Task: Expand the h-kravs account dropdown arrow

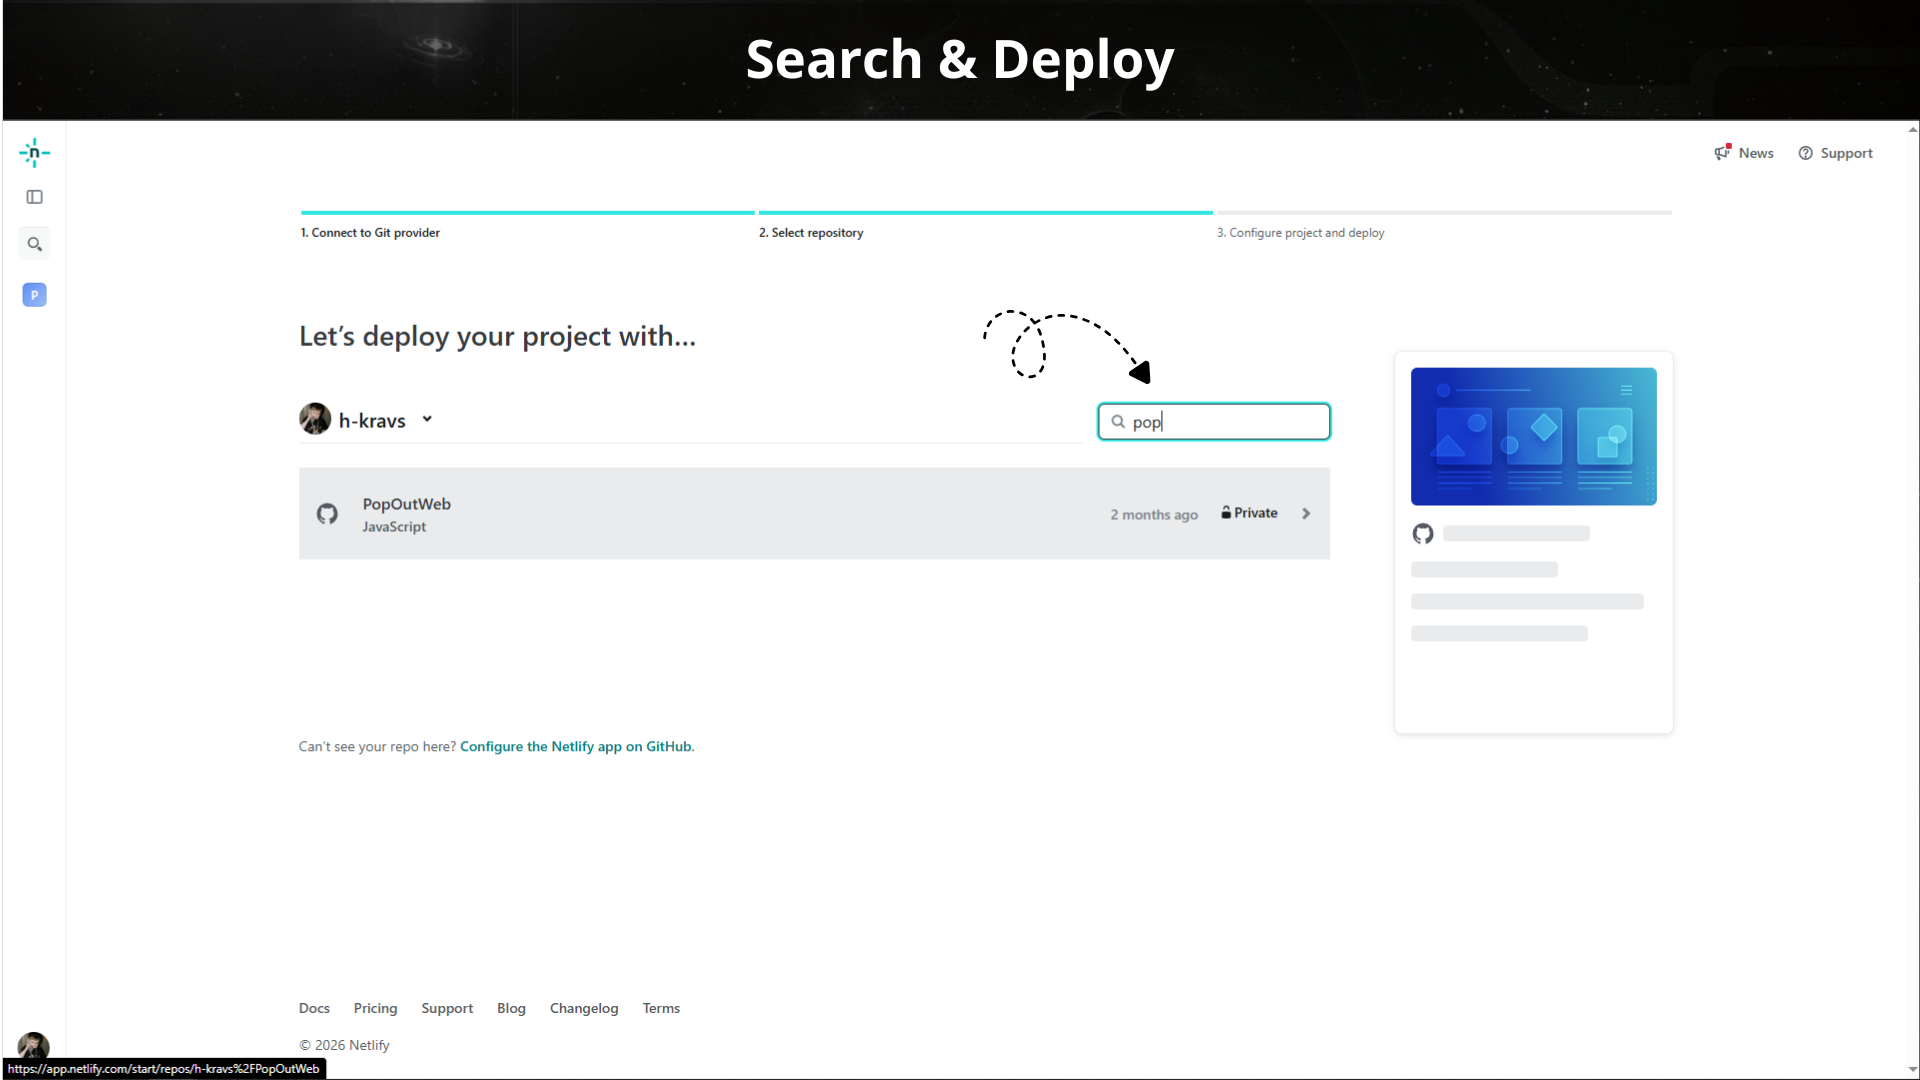Action: (427, 419)
